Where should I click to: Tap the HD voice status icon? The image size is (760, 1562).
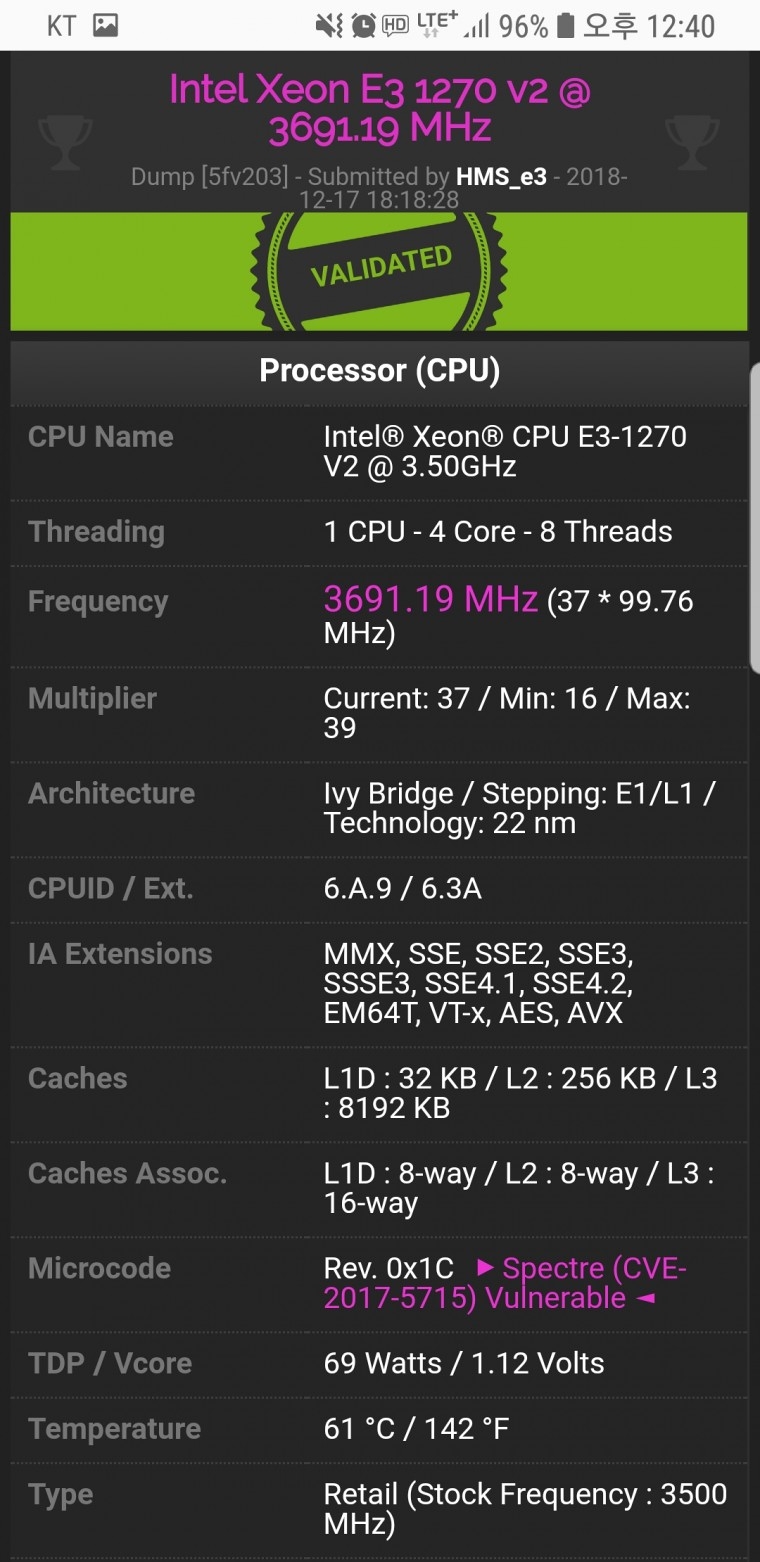pos(396,26)
